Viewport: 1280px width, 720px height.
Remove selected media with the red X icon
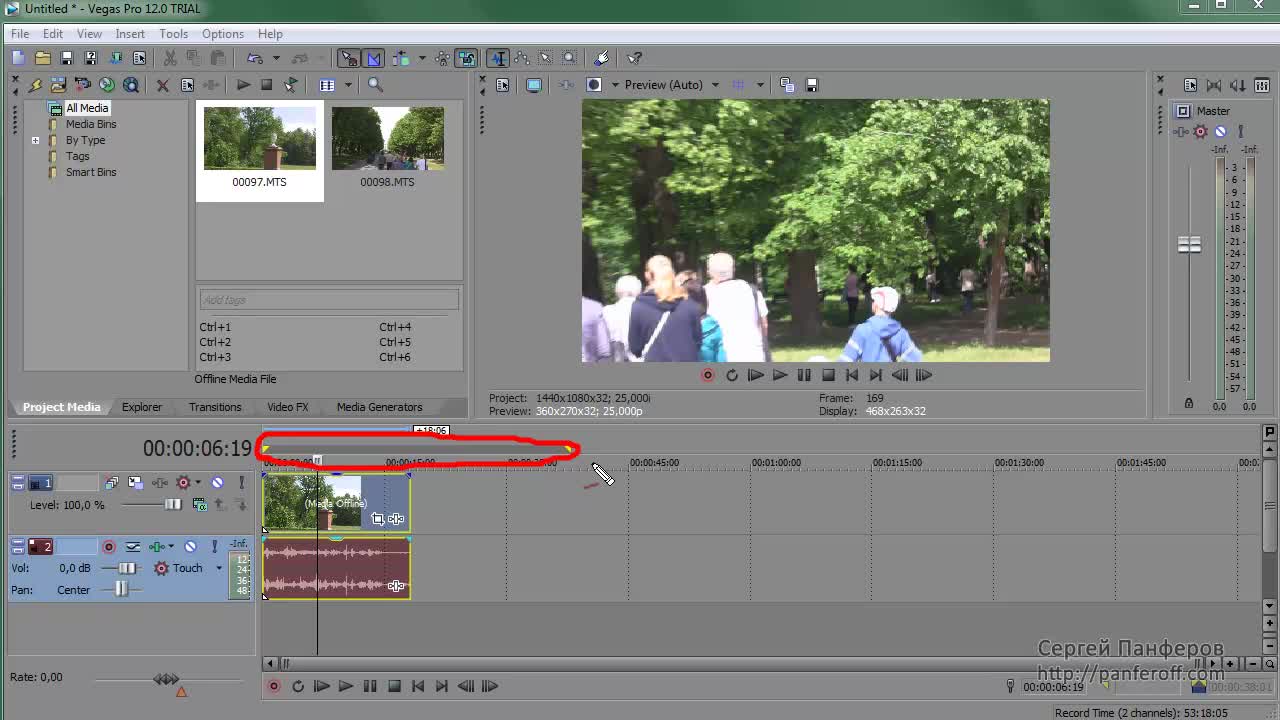162,85
